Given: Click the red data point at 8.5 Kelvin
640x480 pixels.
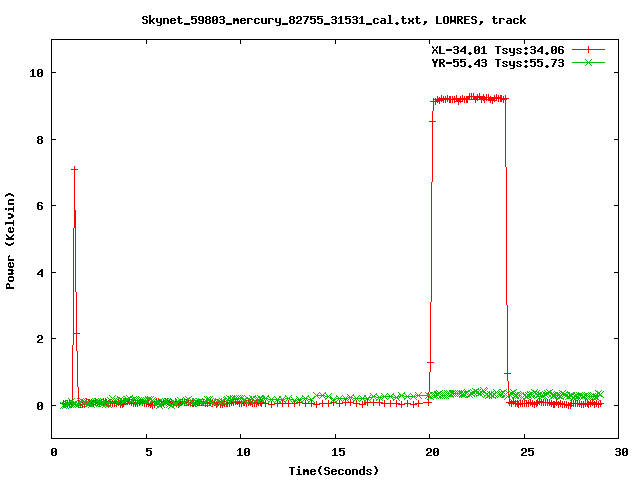Looking at the screenshot, I should click(432, 122).
